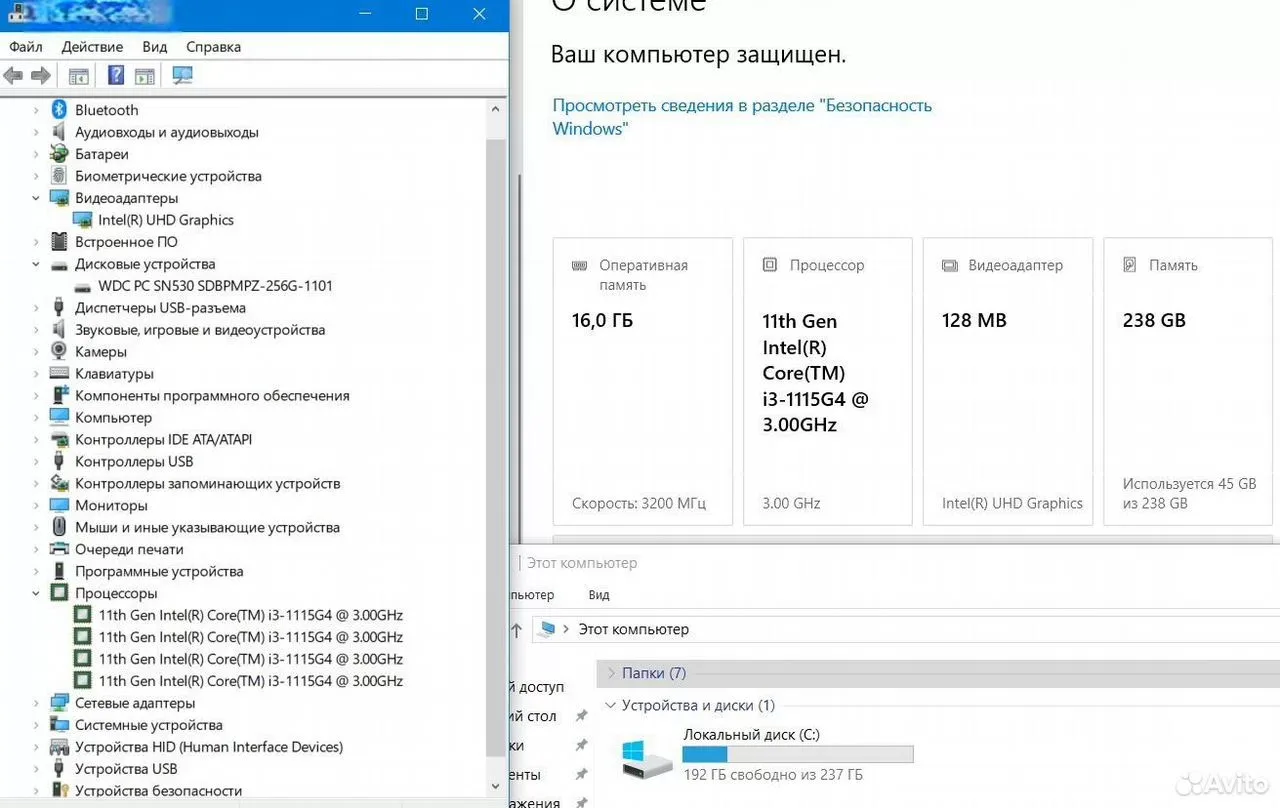Open the Вид menu in Device Manager

[x=154, y=47]
